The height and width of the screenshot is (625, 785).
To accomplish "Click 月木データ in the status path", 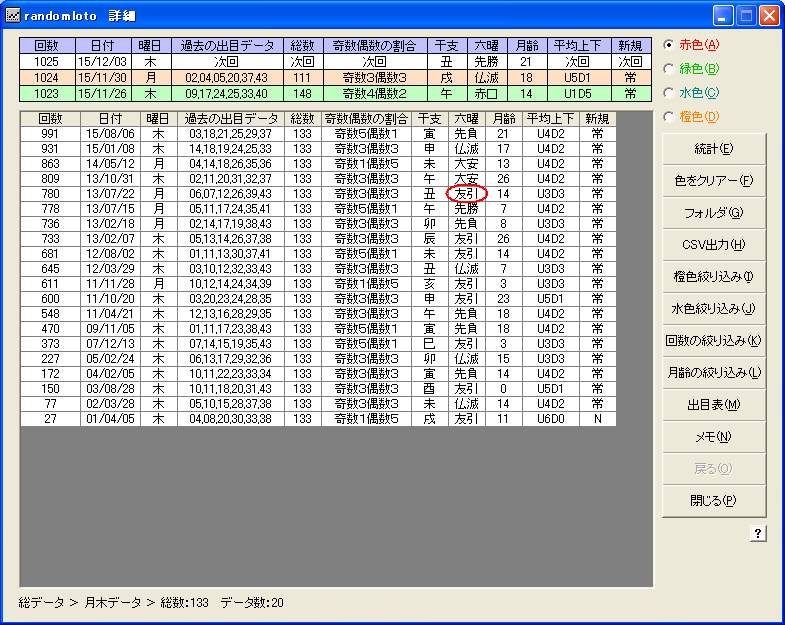I will pos(113,602).
